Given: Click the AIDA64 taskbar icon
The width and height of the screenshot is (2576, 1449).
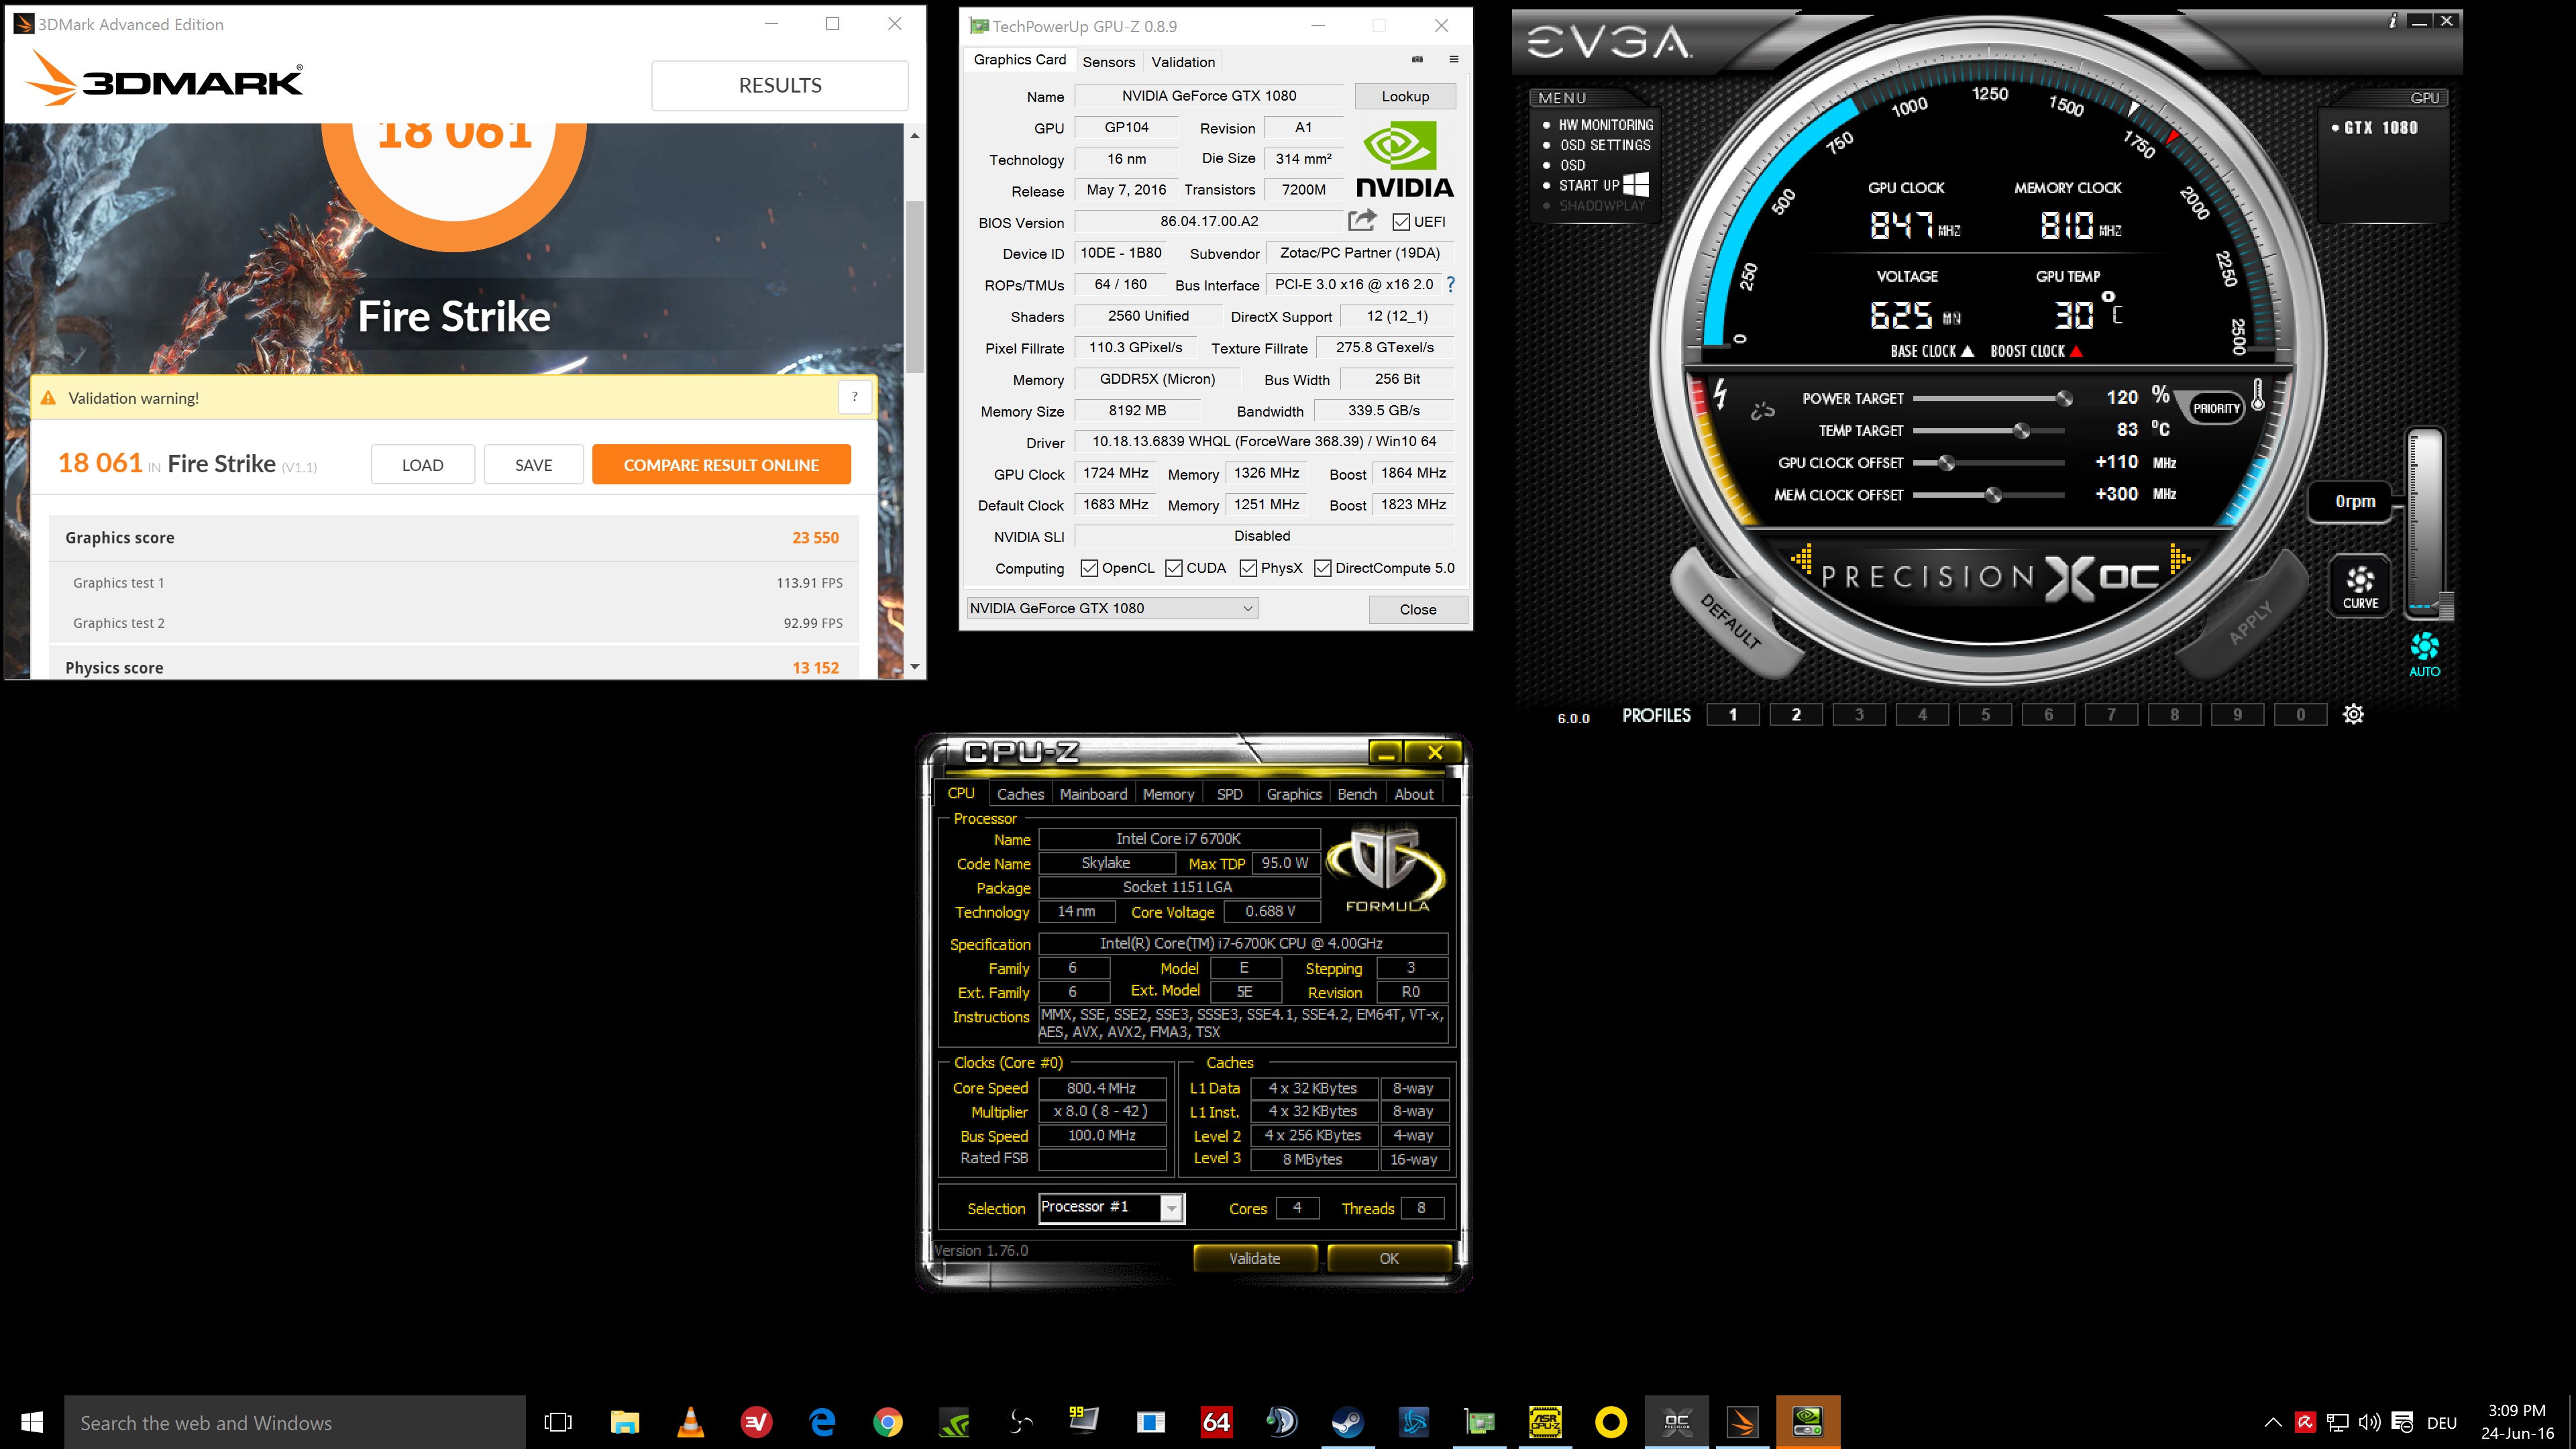Looking at the screenshot, I should click(x=1215, y=1422).
